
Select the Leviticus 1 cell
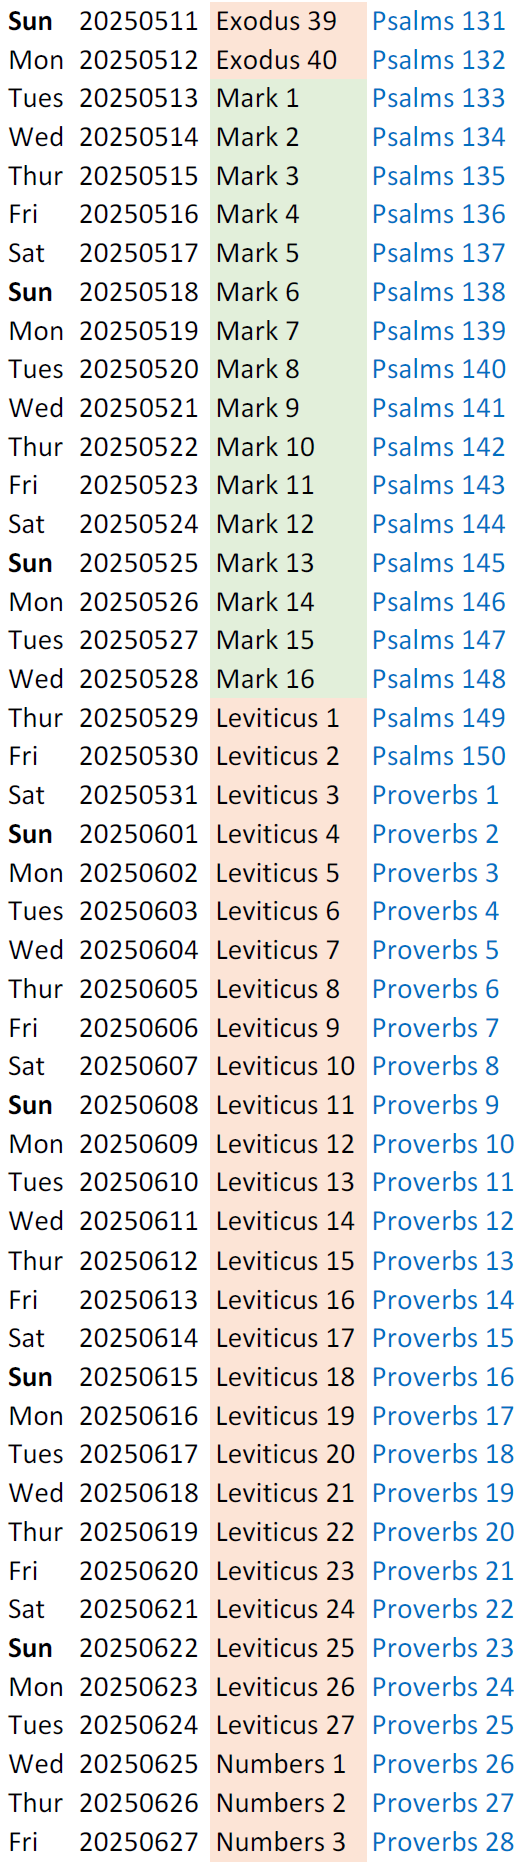point(288,718)
